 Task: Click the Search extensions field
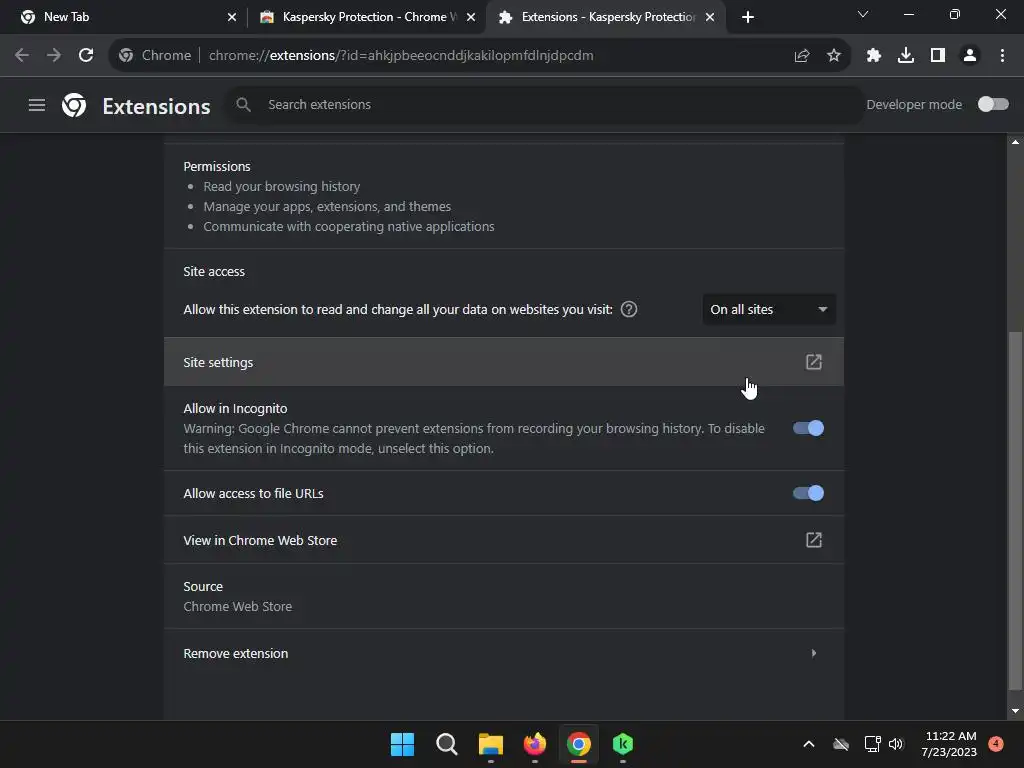coord(545,104)
